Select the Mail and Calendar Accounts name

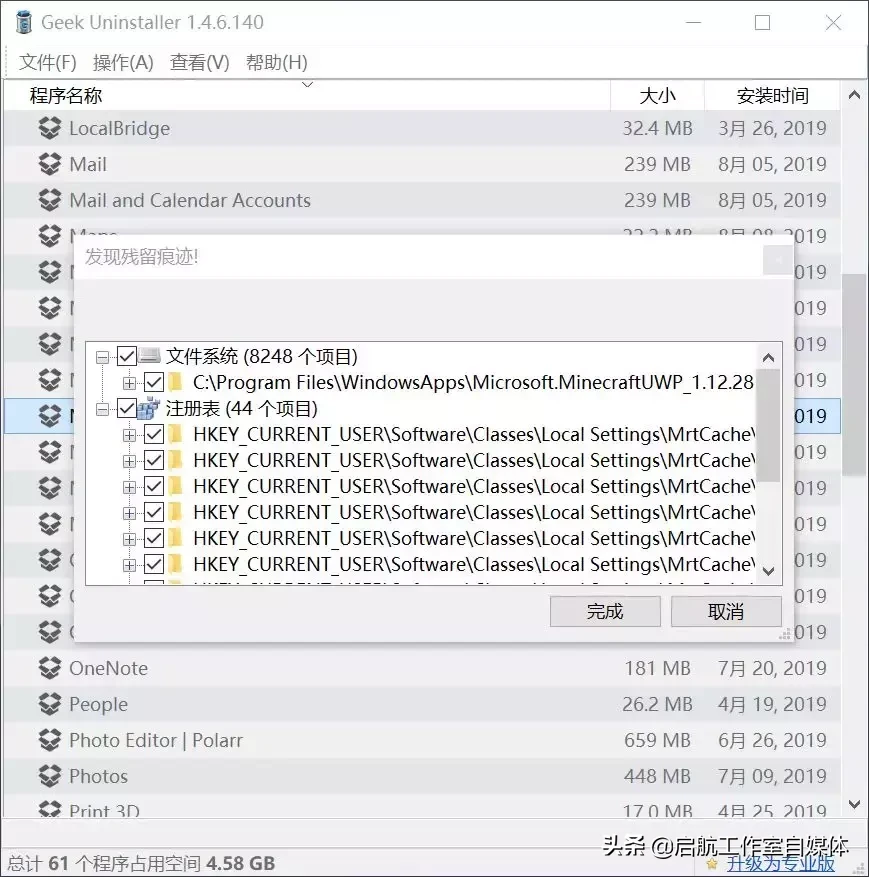[x=190, y=200]
